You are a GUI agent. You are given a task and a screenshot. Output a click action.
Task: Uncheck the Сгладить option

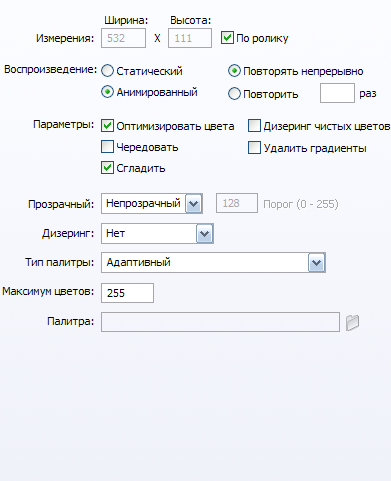pos(107,168)
